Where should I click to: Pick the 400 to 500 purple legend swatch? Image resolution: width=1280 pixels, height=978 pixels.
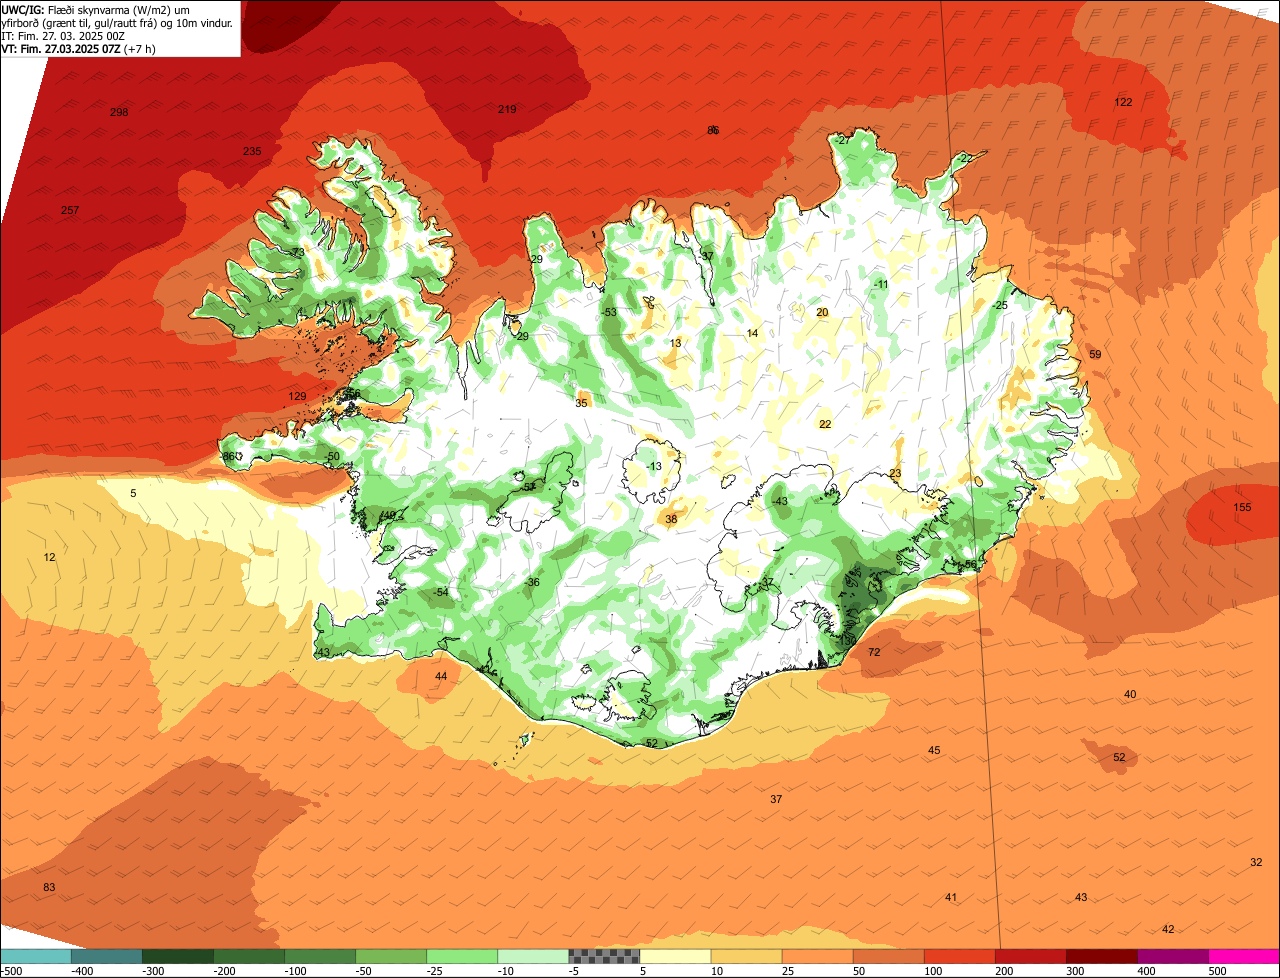(x=1173, y=956)
